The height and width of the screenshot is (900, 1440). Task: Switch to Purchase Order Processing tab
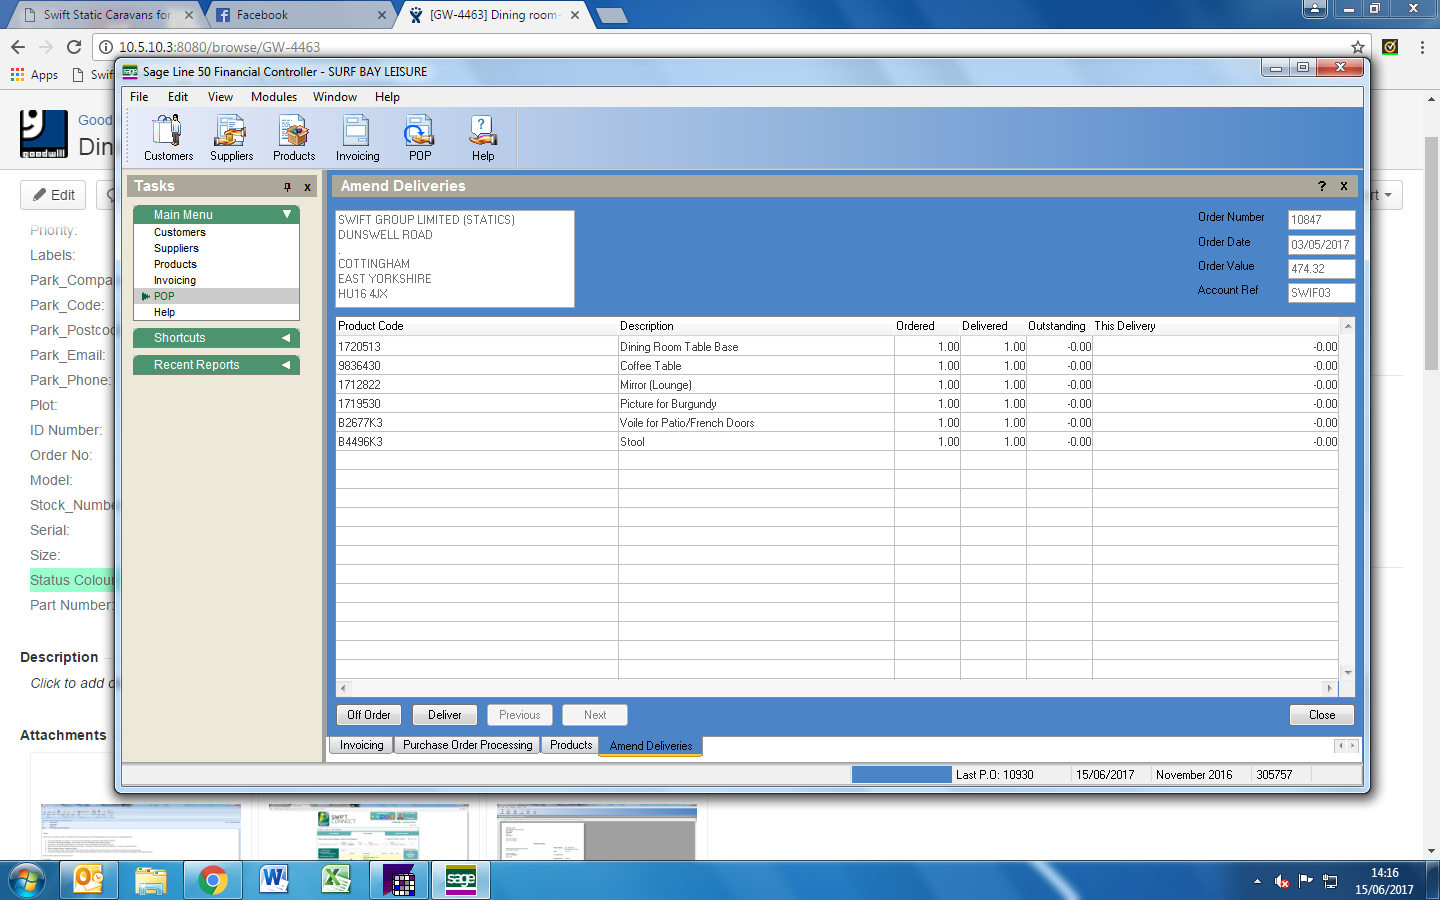467,745
